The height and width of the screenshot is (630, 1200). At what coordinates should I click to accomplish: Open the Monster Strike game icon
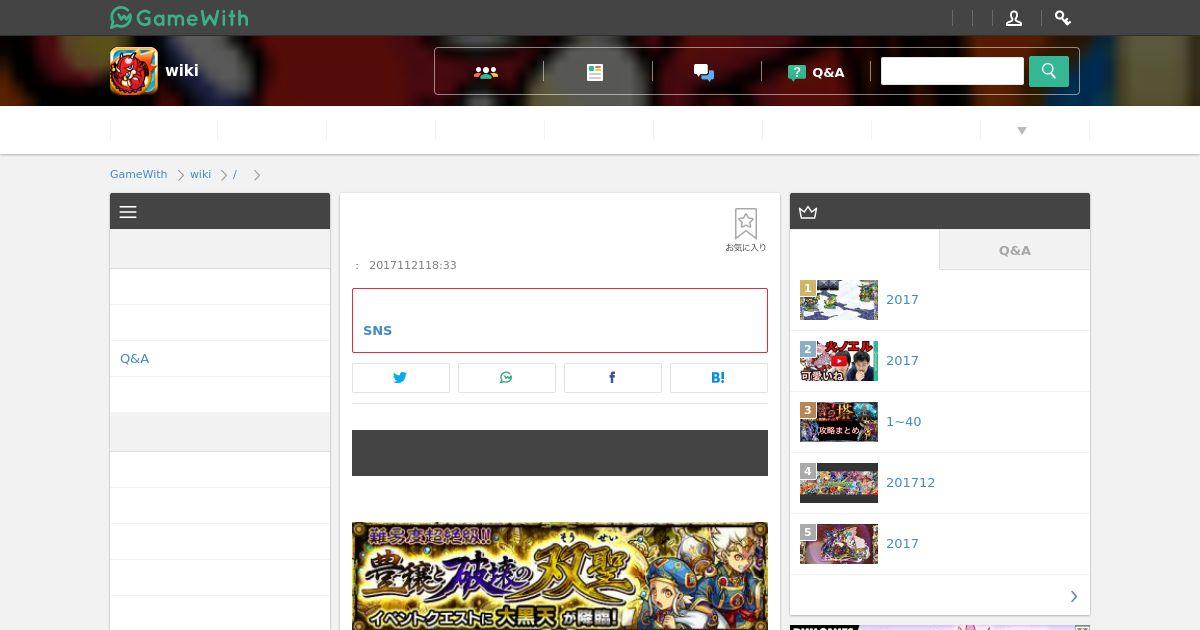[x=134, y=71]
